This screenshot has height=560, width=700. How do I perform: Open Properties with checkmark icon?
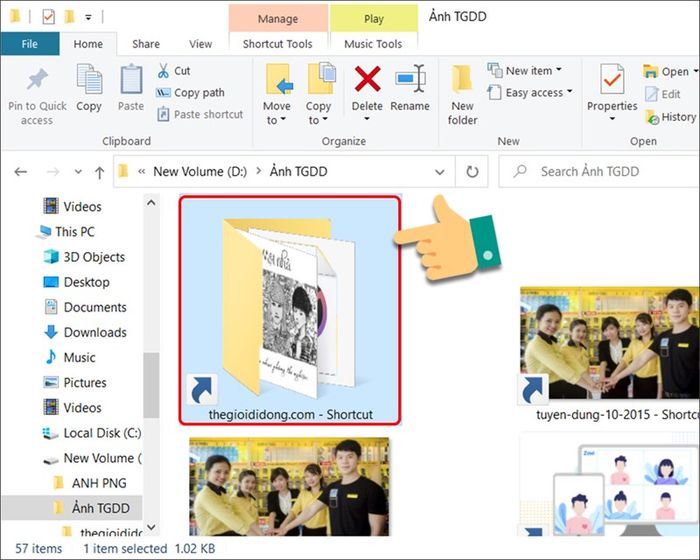[x=612, y=79]
